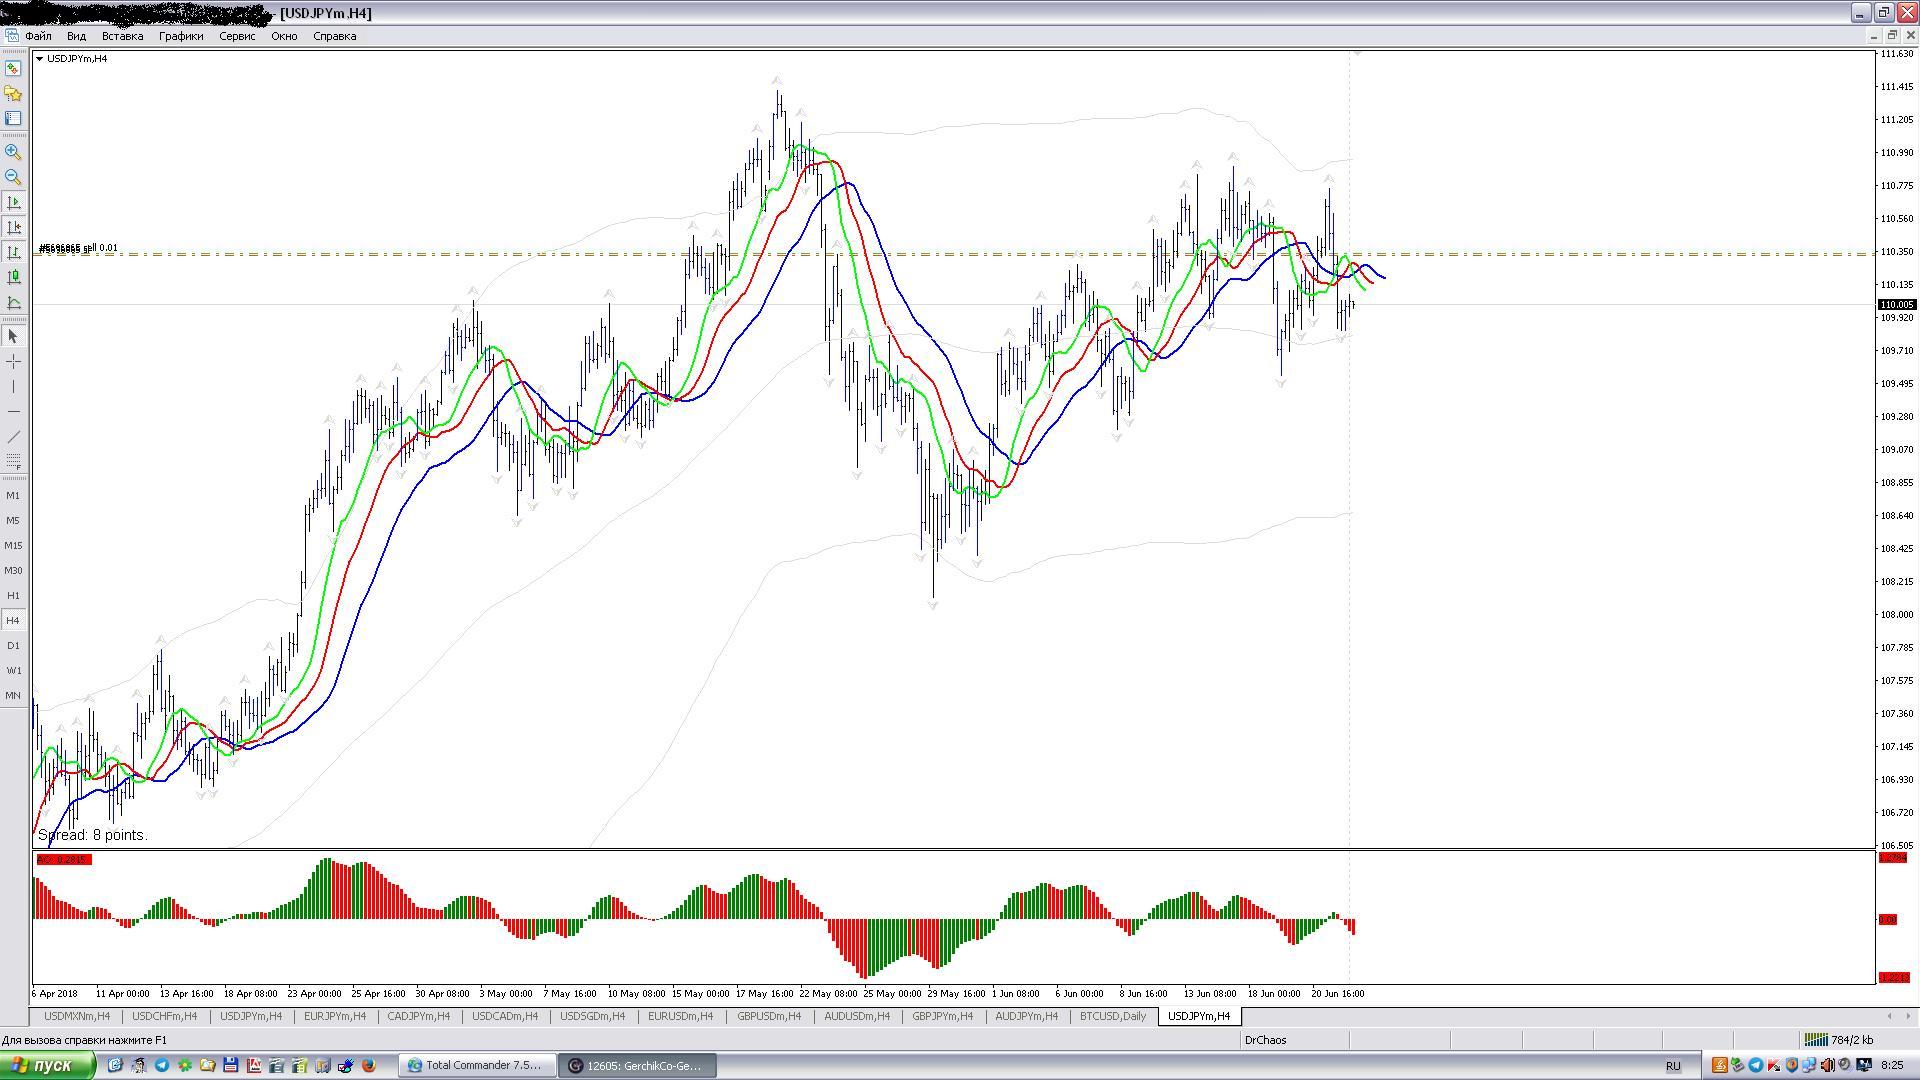Zoom in the chart with magnifier plus
This screenshot has height=1080, width=1920.
13,152
